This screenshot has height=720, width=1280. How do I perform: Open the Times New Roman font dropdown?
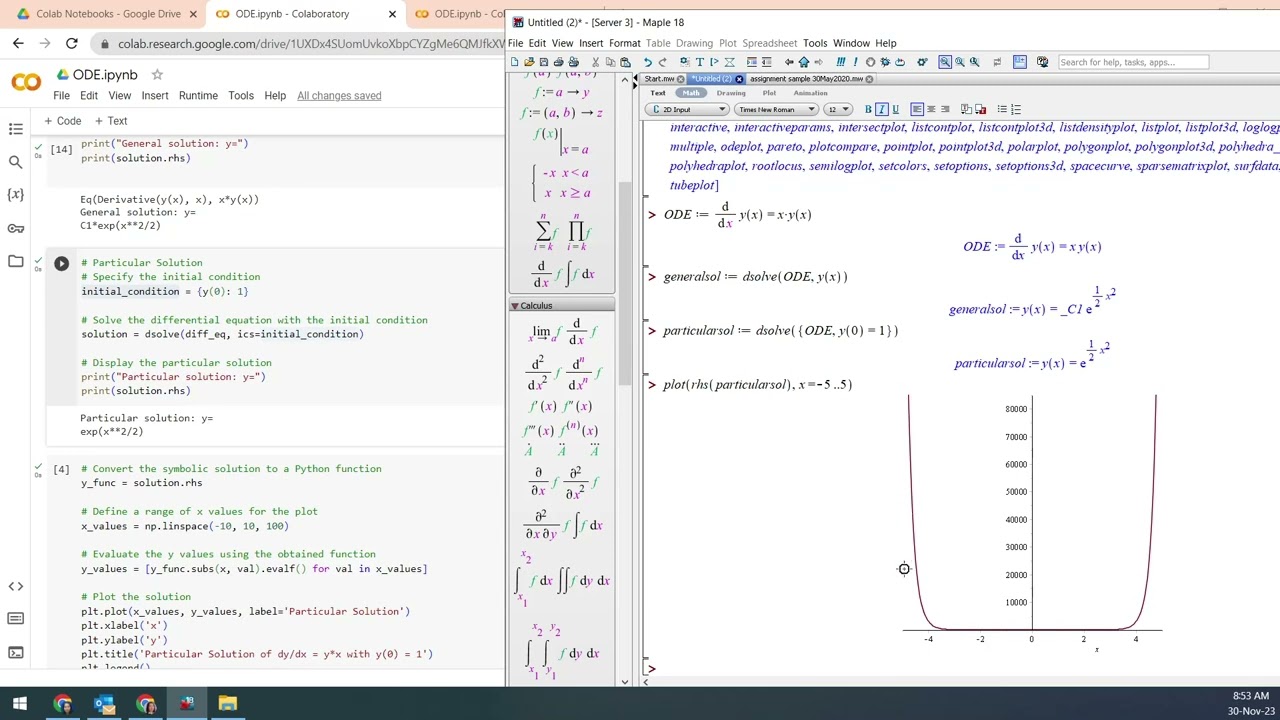click(776, 109)
